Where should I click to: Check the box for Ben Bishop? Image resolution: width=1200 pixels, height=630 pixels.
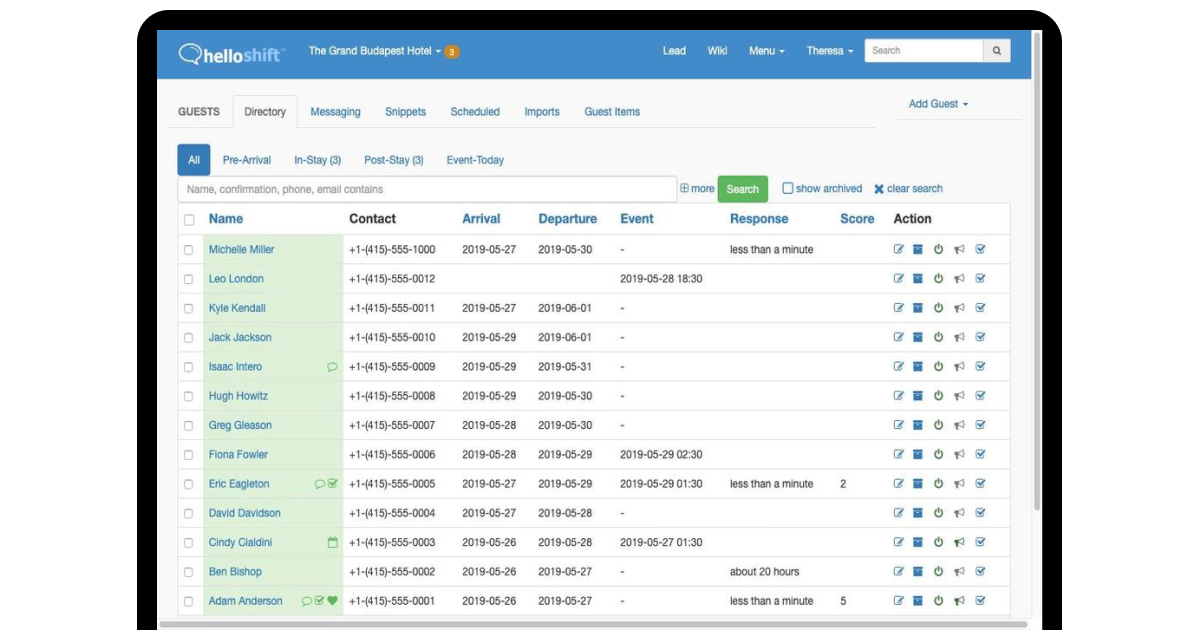pyautogui.click(x=189, y=572)
